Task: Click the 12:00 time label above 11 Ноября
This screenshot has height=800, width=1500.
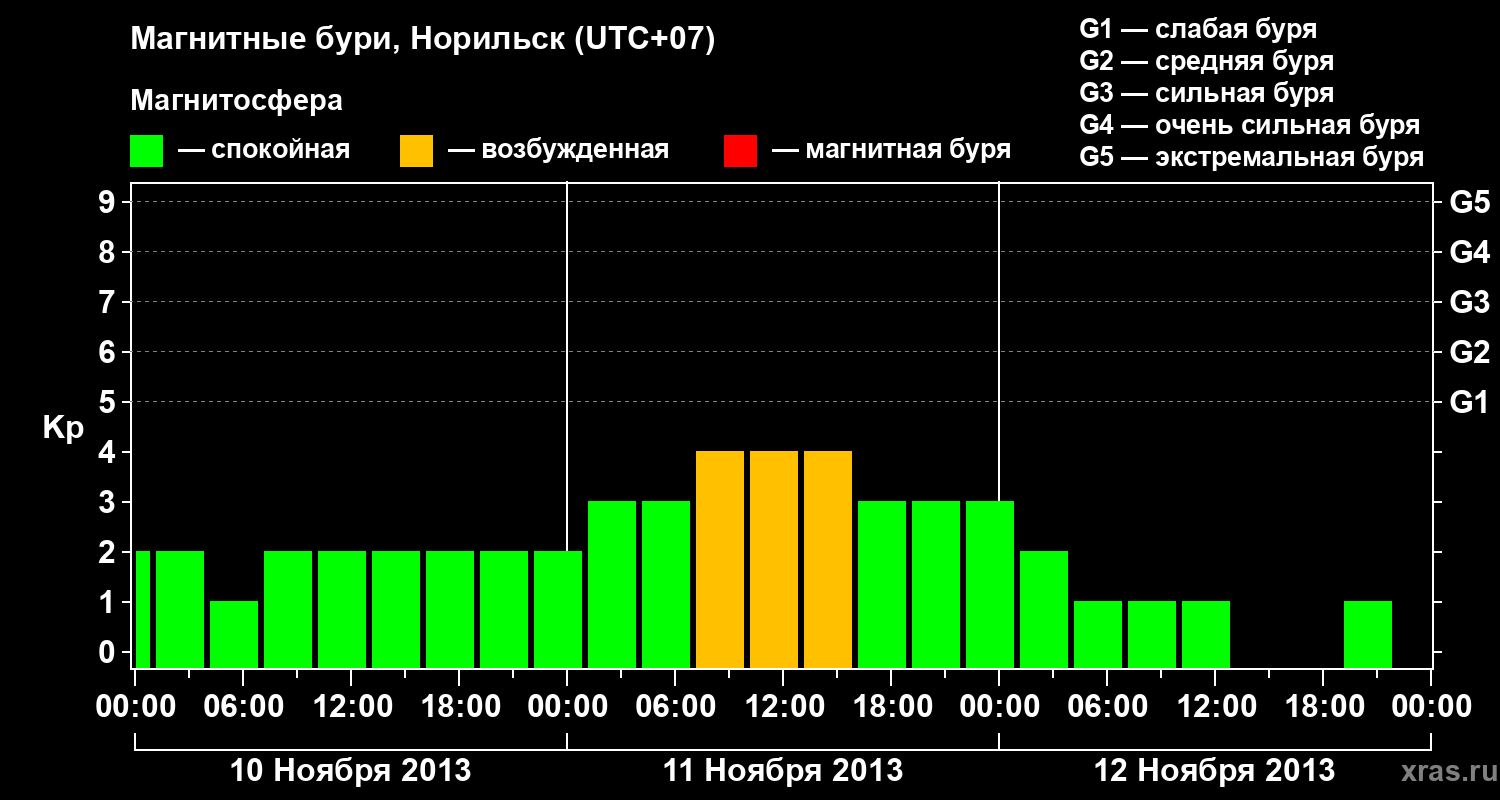Action: tap(783, 707)
